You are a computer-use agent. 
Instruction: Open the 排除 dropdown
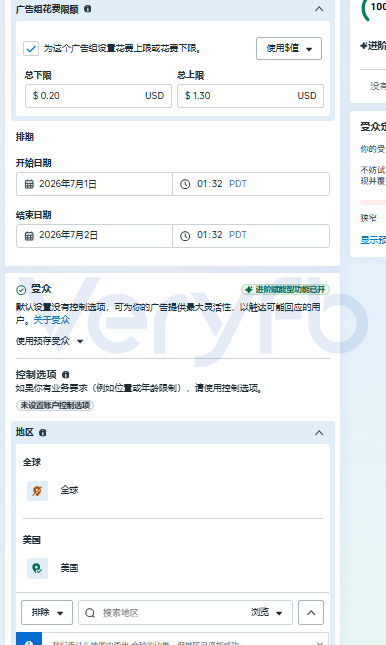click(47, 613)
